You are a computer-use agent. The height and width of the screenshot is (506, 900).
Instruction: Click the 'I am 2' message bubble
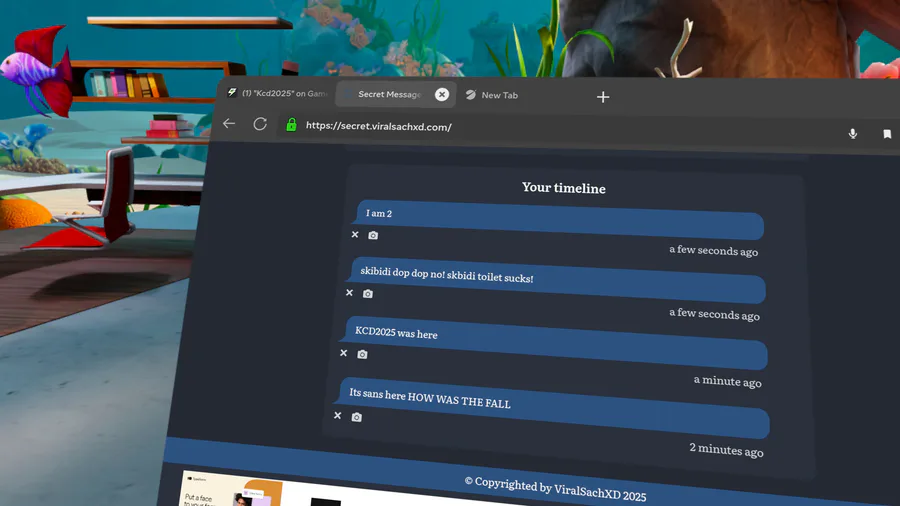pos(560,220)
